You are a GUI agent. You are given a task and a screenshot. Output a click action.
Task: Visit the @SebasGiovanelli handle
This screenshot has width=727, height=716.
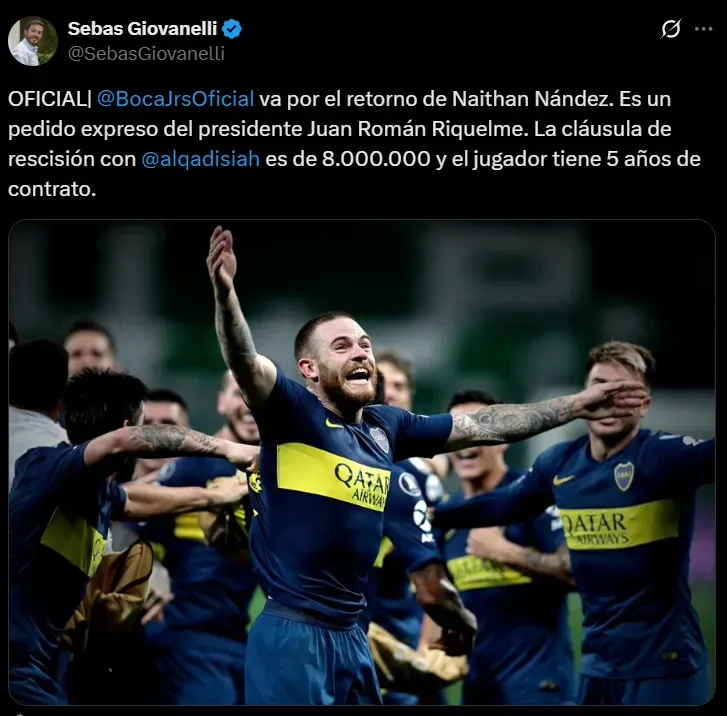pyautogui.click(x=146, y=53)
